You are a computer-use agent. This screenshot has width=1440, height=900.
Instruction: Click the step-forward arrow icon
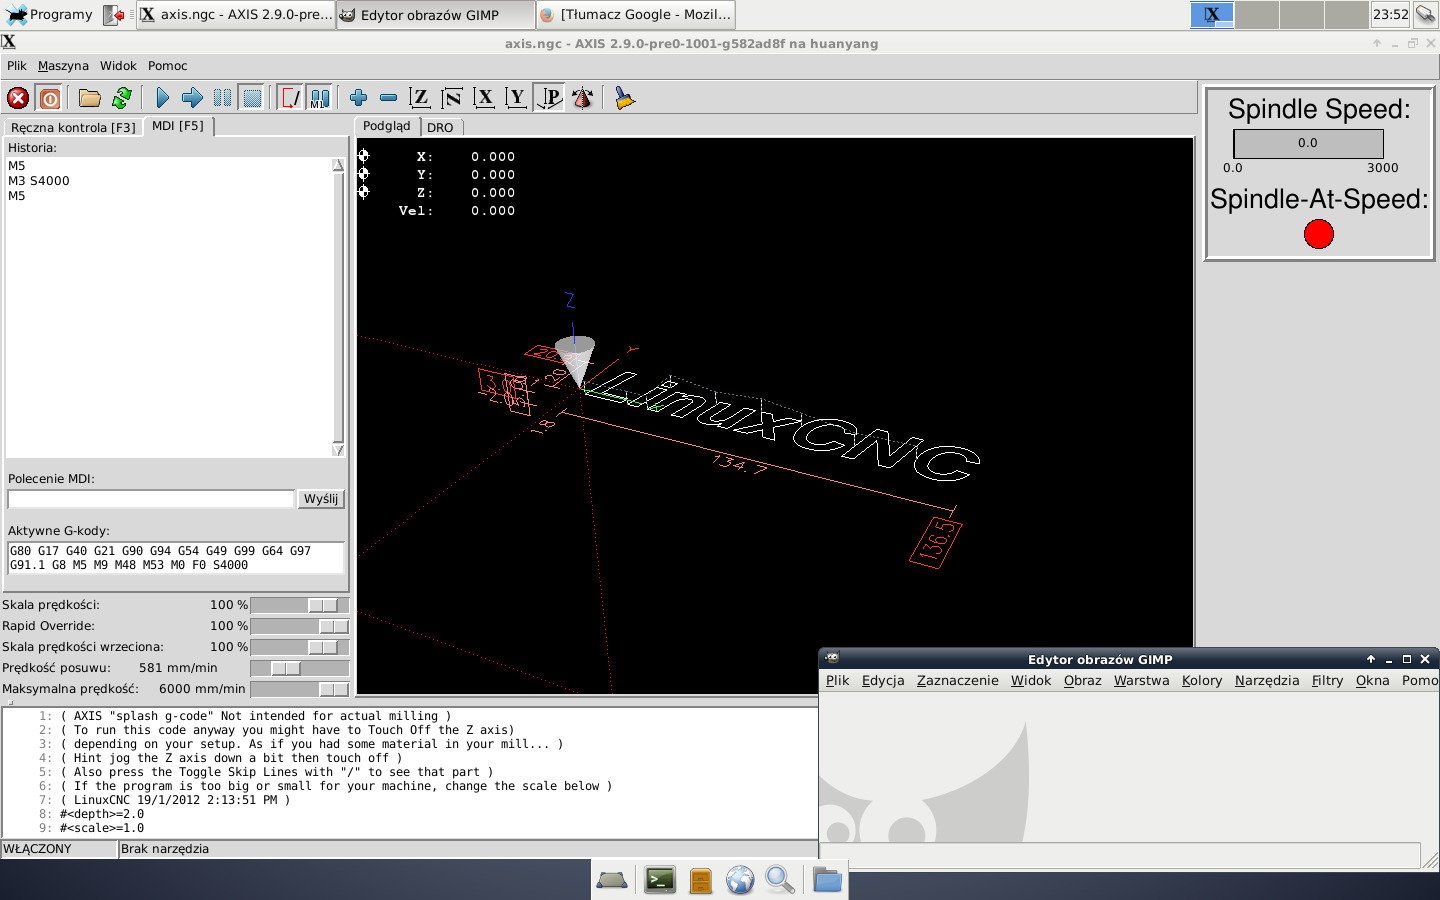pos(192,98)
